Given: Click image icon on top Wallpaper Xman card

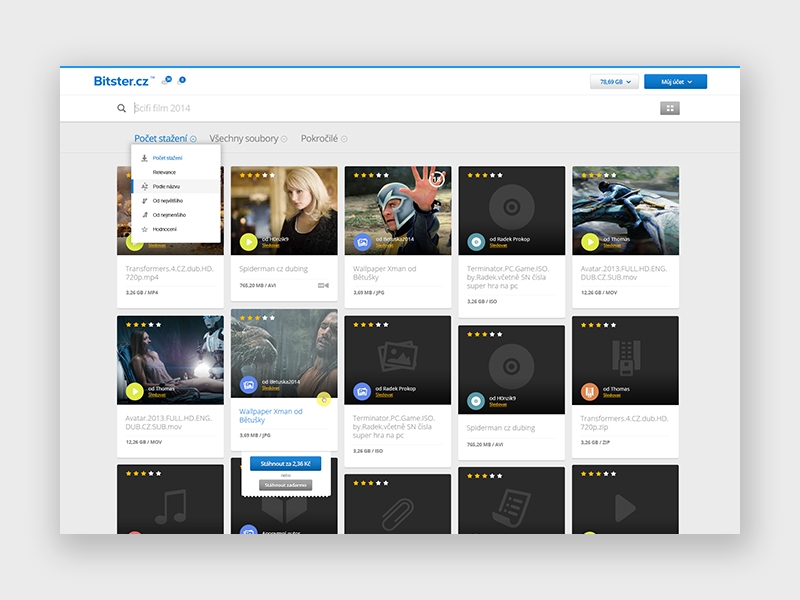Looking at the screenshot, I should [362, 241].
